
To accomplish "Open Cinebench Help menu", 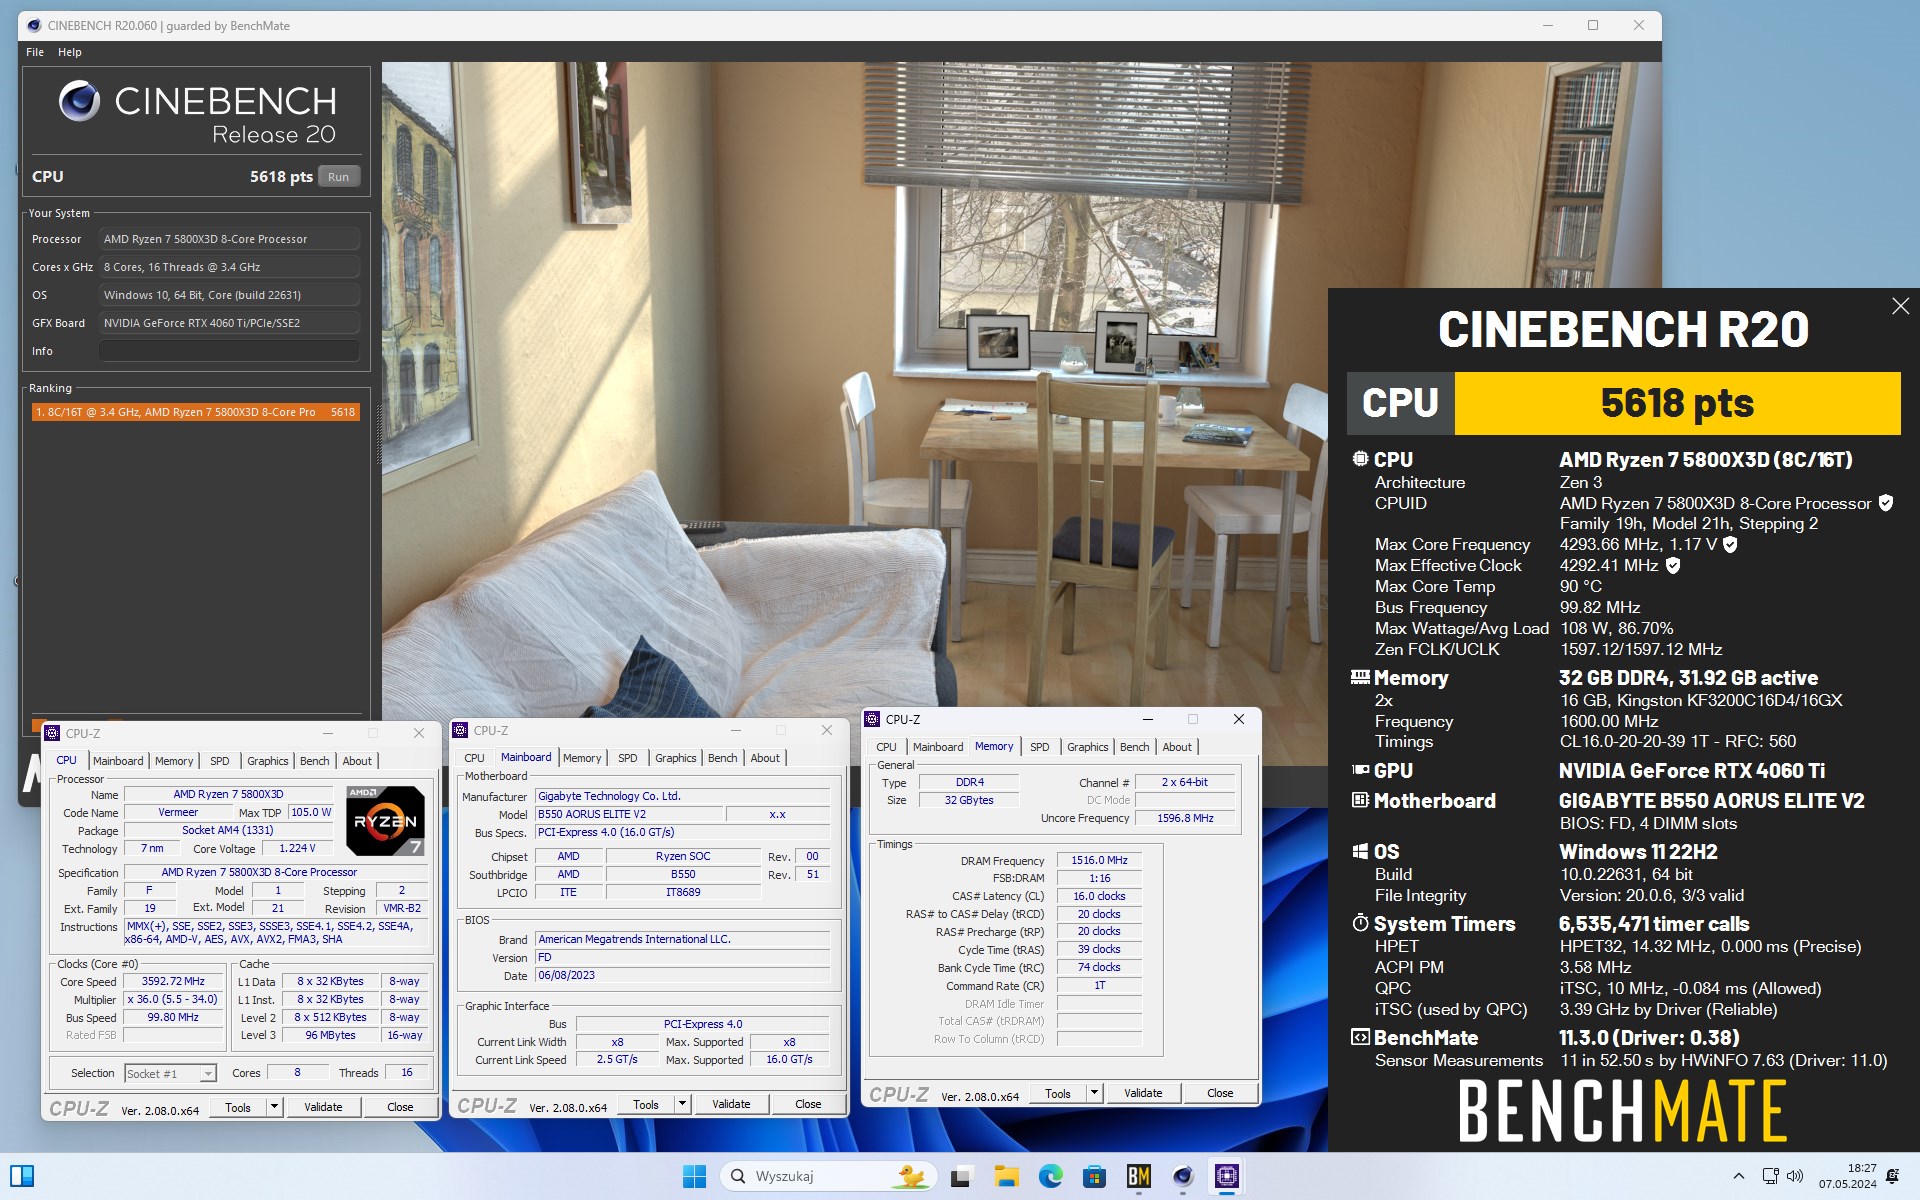I will 69,52.
